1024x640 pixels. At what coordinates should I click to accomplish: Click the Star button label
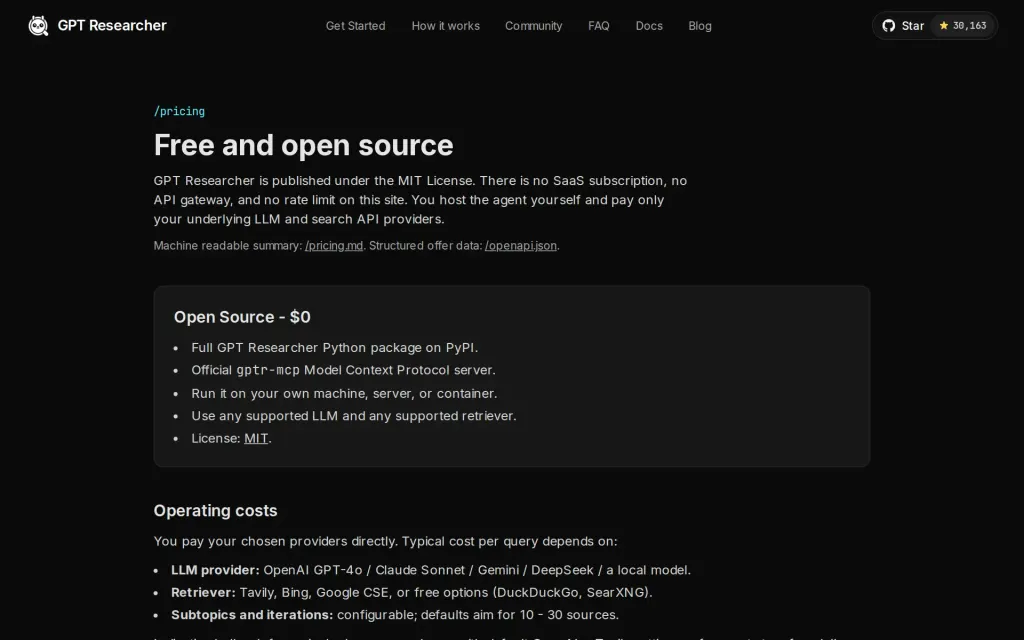(x=912, y=26)
